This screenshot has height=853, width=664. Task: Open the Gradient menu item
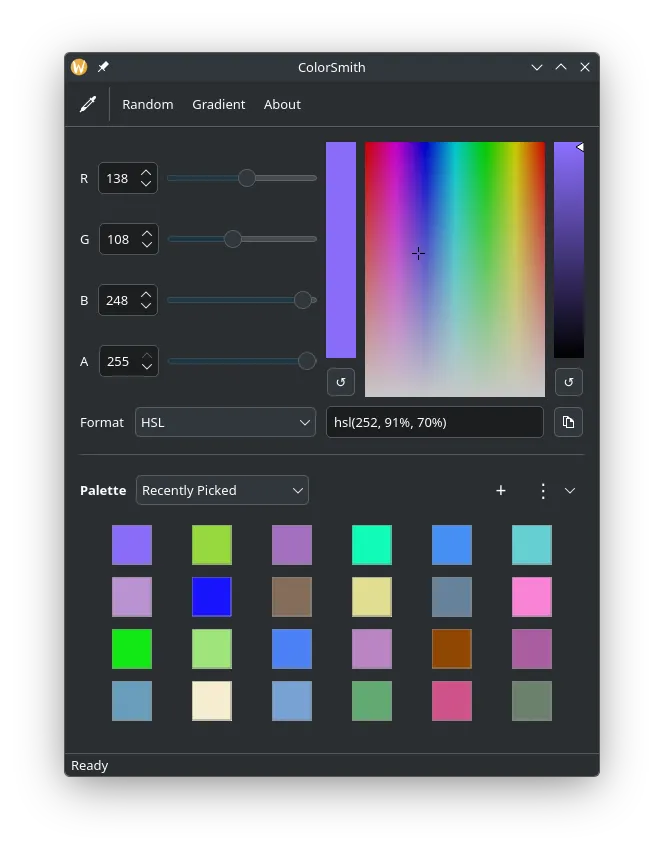(219, 104)
